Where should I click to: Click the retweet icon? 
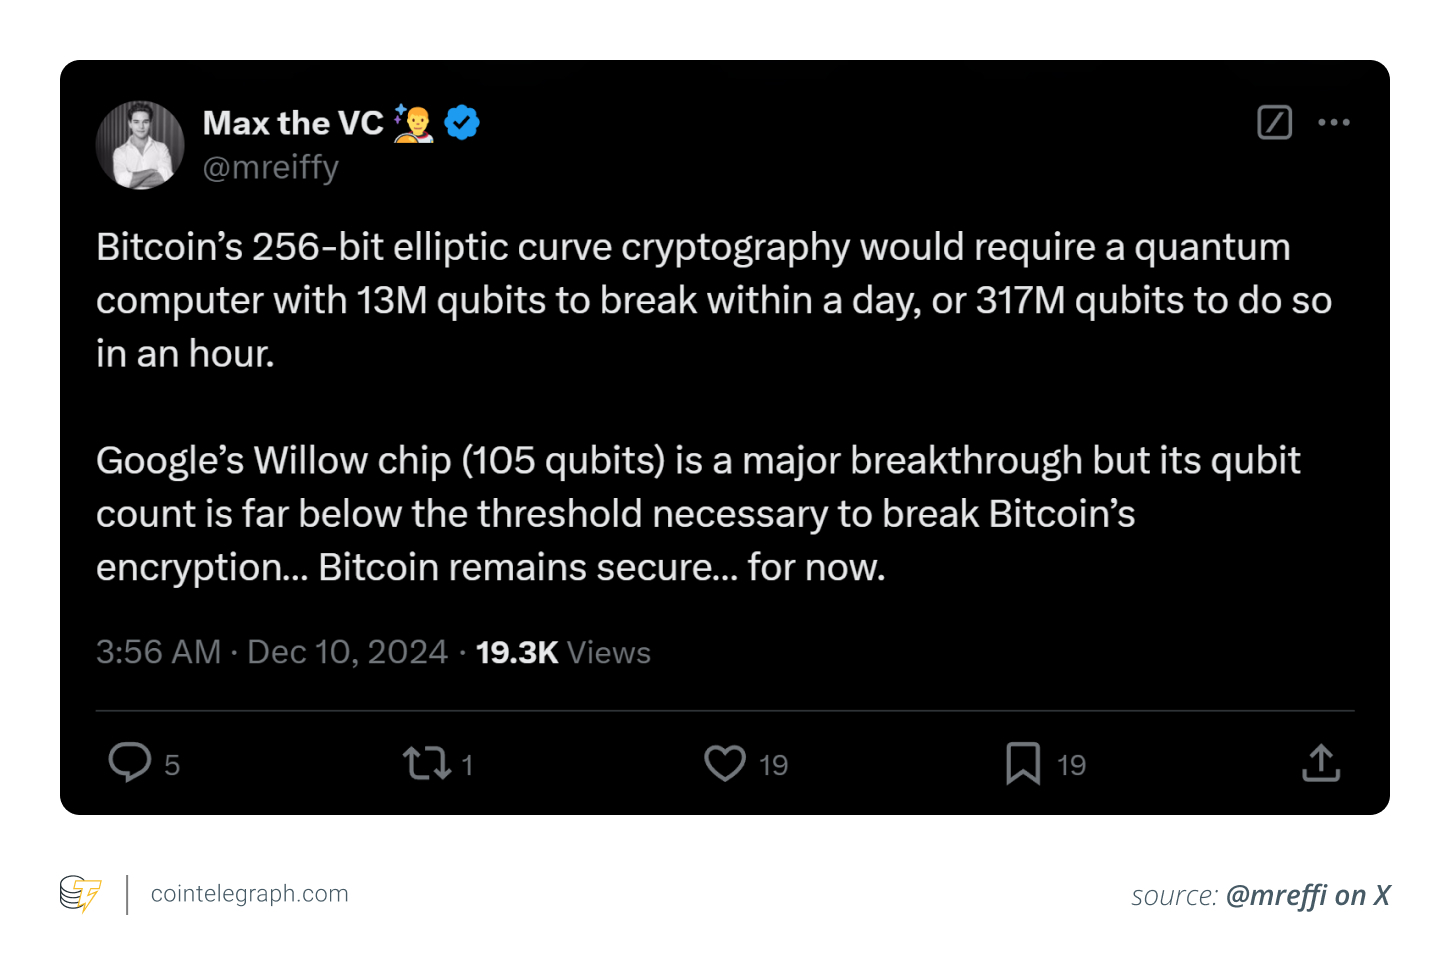pyautogui.click(x=428, y=762)
